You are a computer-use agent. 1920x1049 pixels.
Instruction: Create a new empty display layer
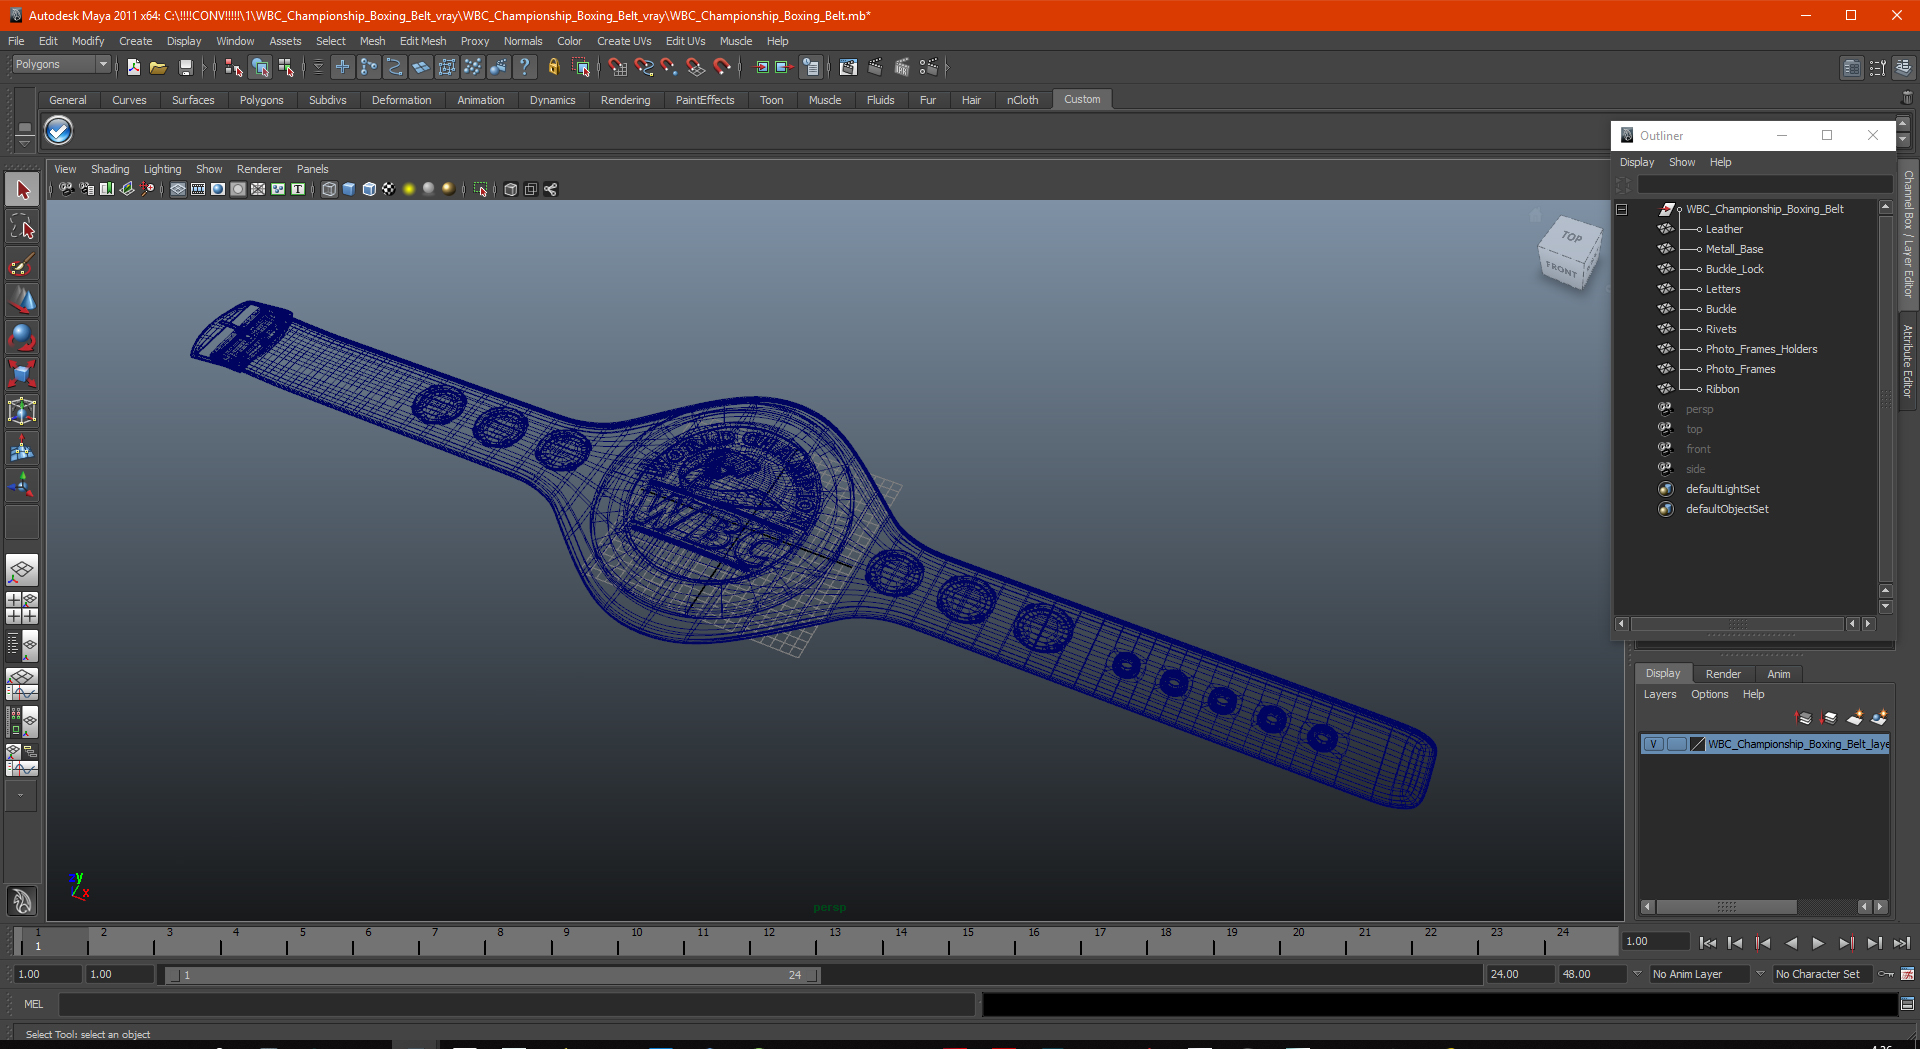[1855, 718]
